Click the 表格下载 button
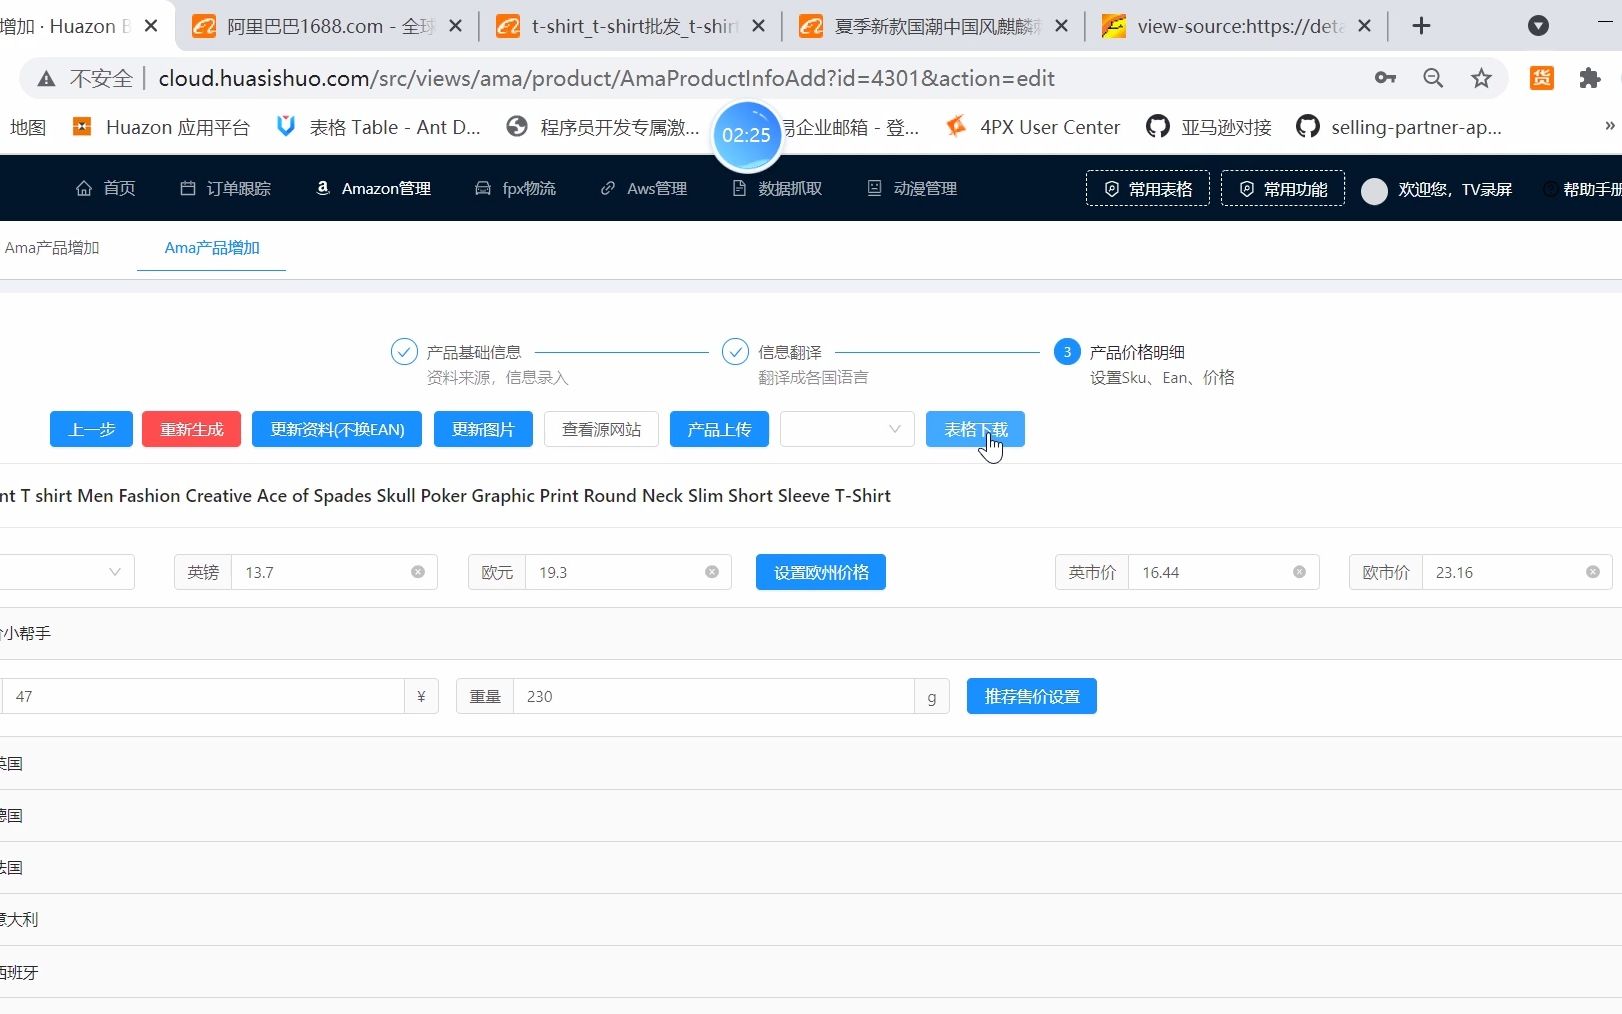This screenshot has width=1622, height=1014. pyautogui.click(x=975, y=429)
